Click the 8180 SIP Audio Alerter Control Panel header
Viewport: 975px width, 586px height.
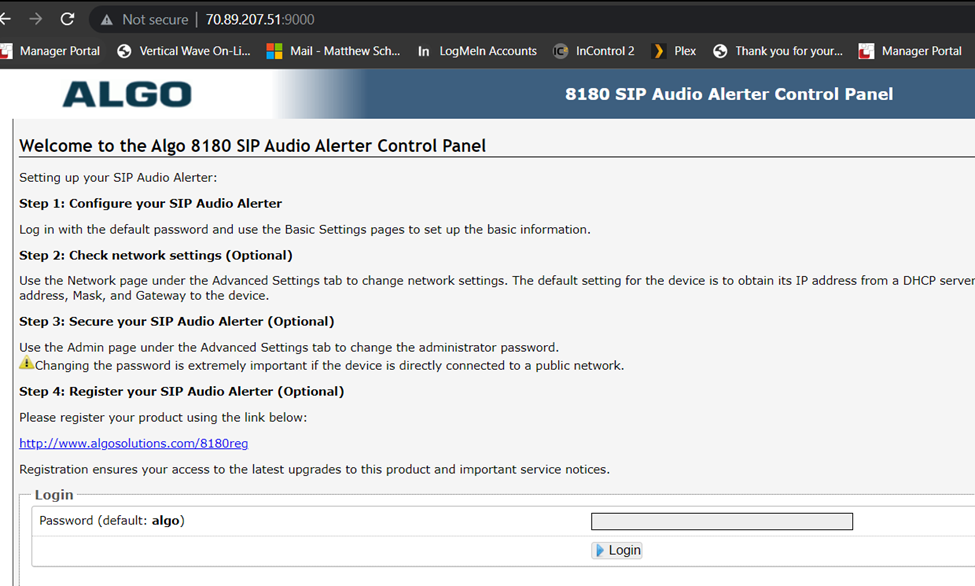729,94
